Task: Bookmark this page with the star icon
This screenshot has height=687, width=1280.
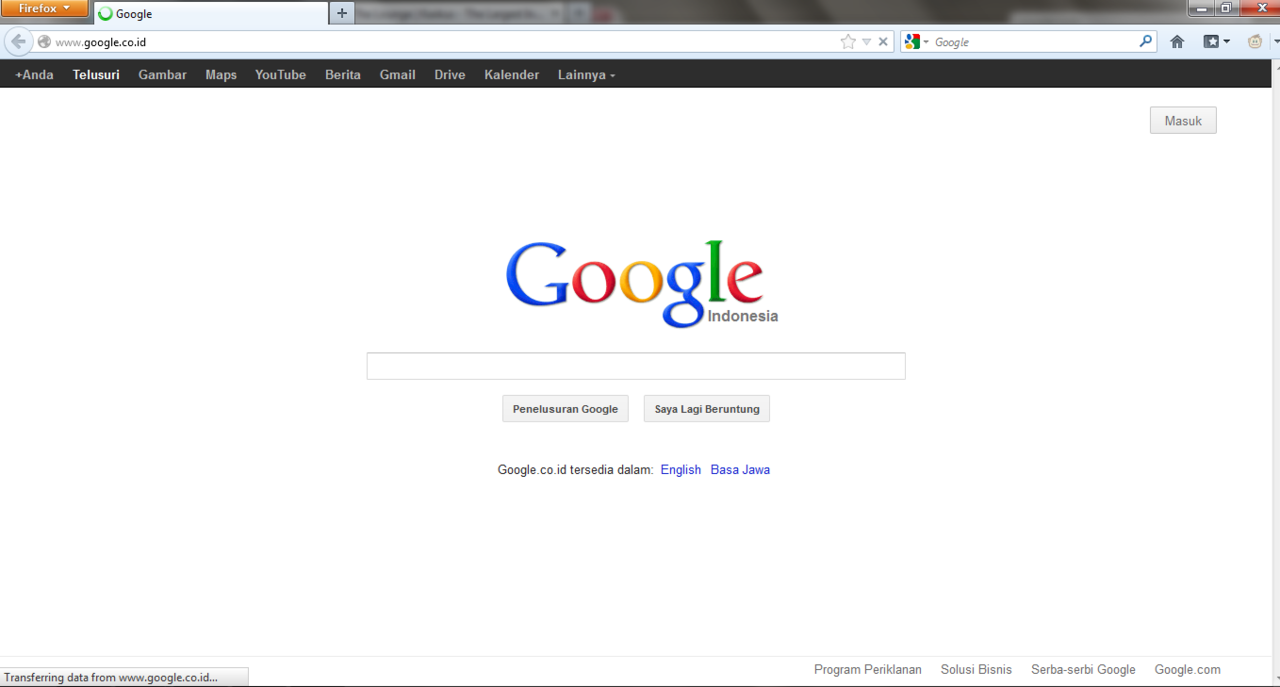Action: coord(848,42)
